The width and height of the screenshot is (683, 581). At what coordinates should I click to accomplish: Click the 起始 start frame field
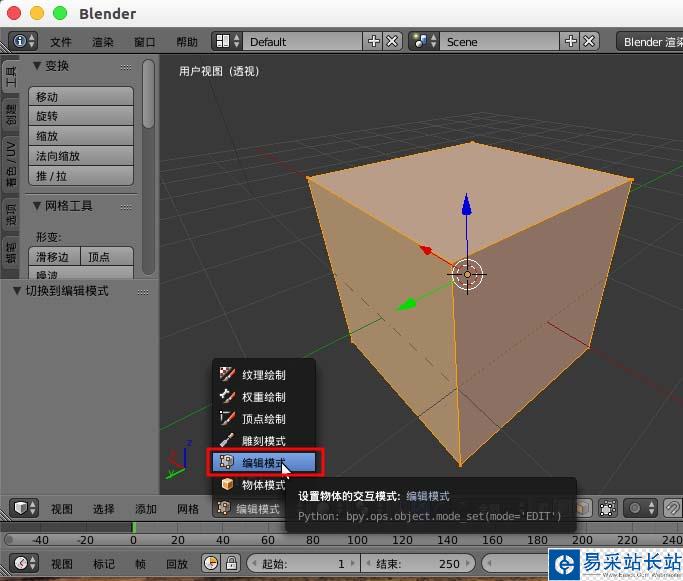click(x=303, y=564)
